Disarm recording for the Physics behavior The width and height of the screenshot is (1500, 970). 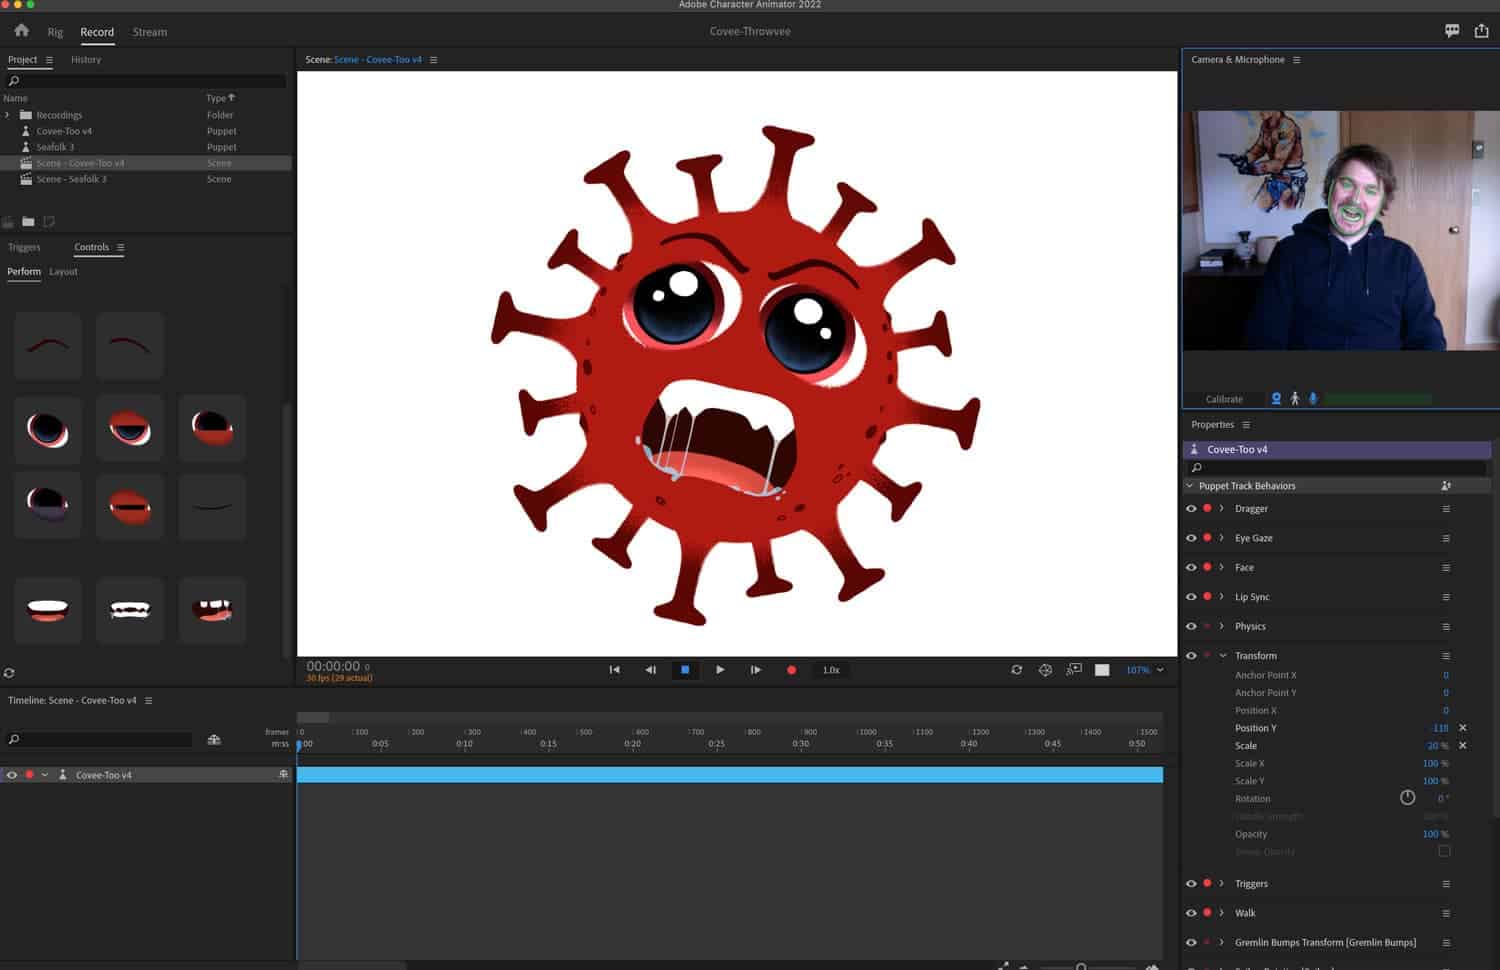click(1207, 626)
